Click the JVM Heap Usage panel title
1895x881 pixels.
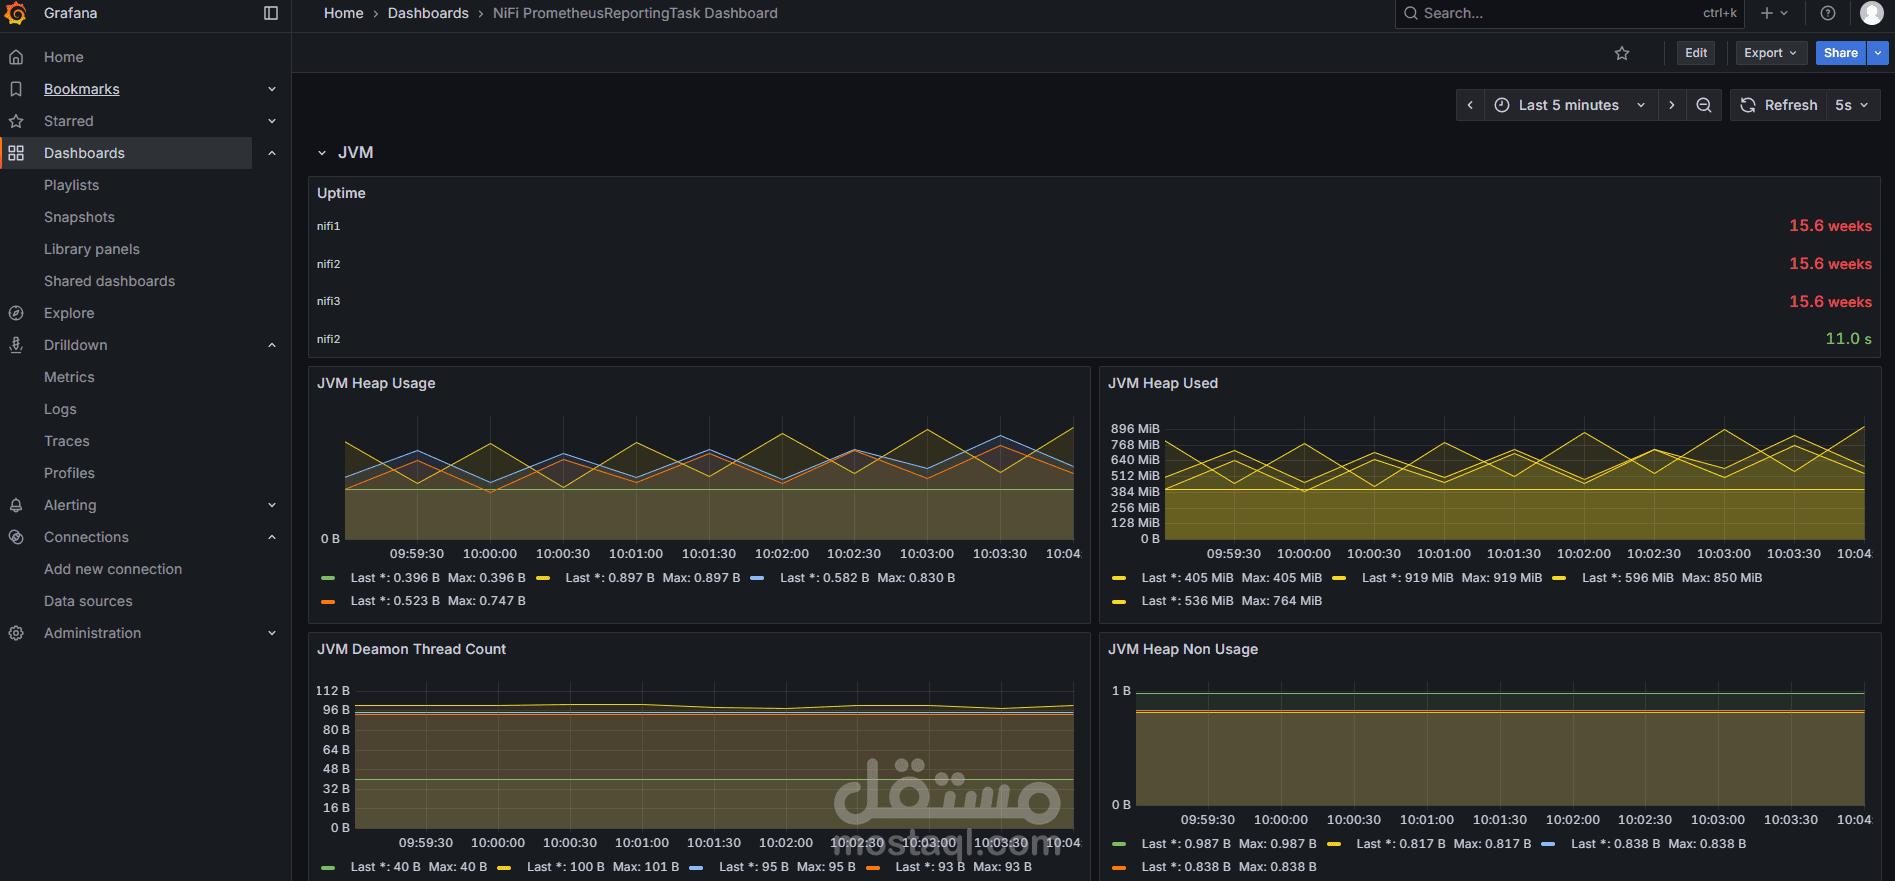[376, 383]
